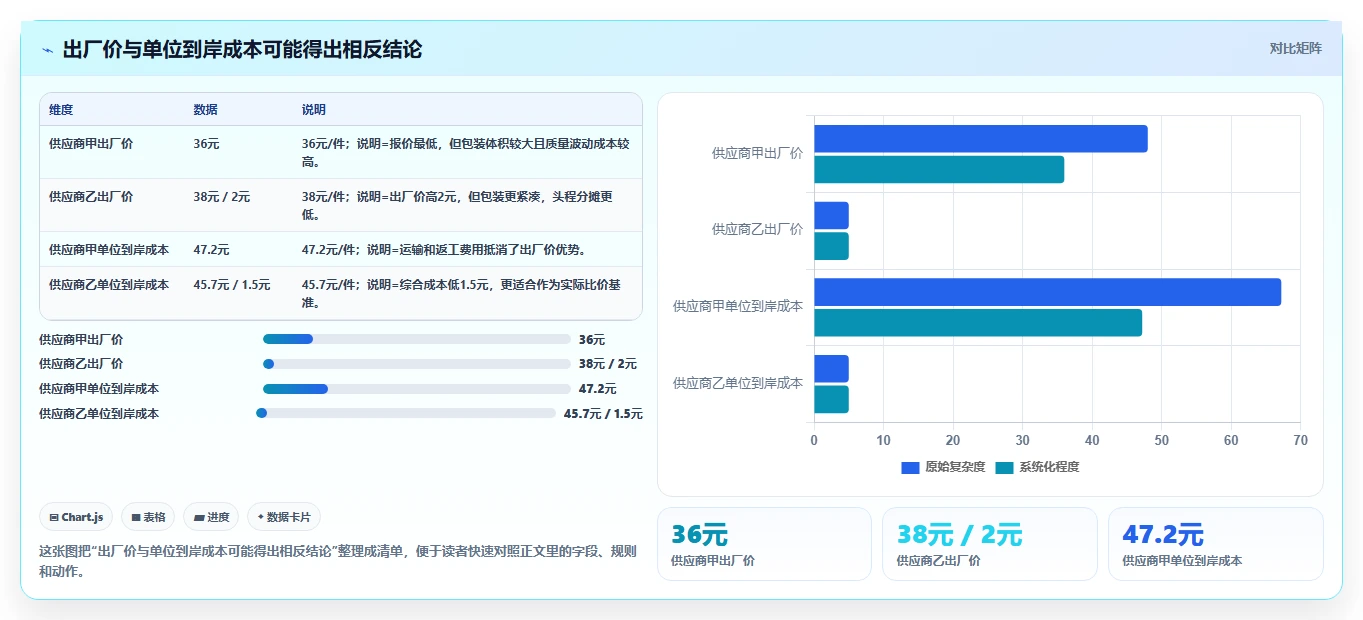
Task: Click the 47.2元 data card
Action: (x=1215, y=544)
